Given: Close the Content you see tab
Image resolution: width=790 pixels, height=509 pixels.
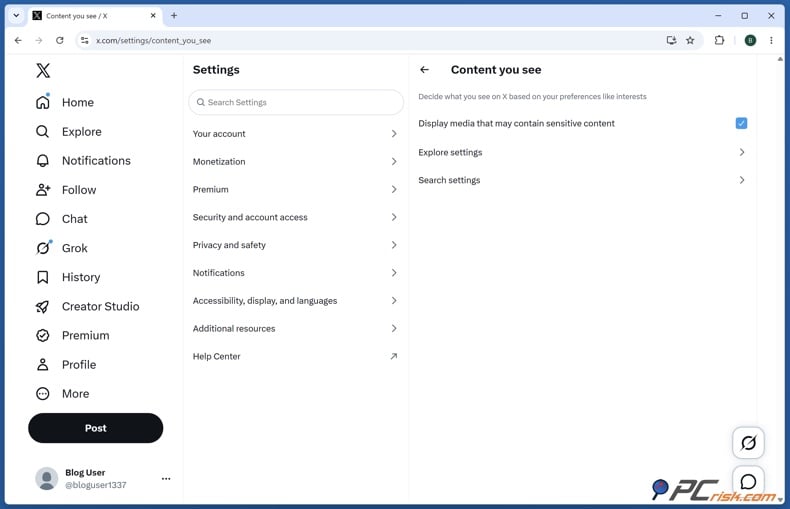Looking at the screenshot, I should point(153,16).
